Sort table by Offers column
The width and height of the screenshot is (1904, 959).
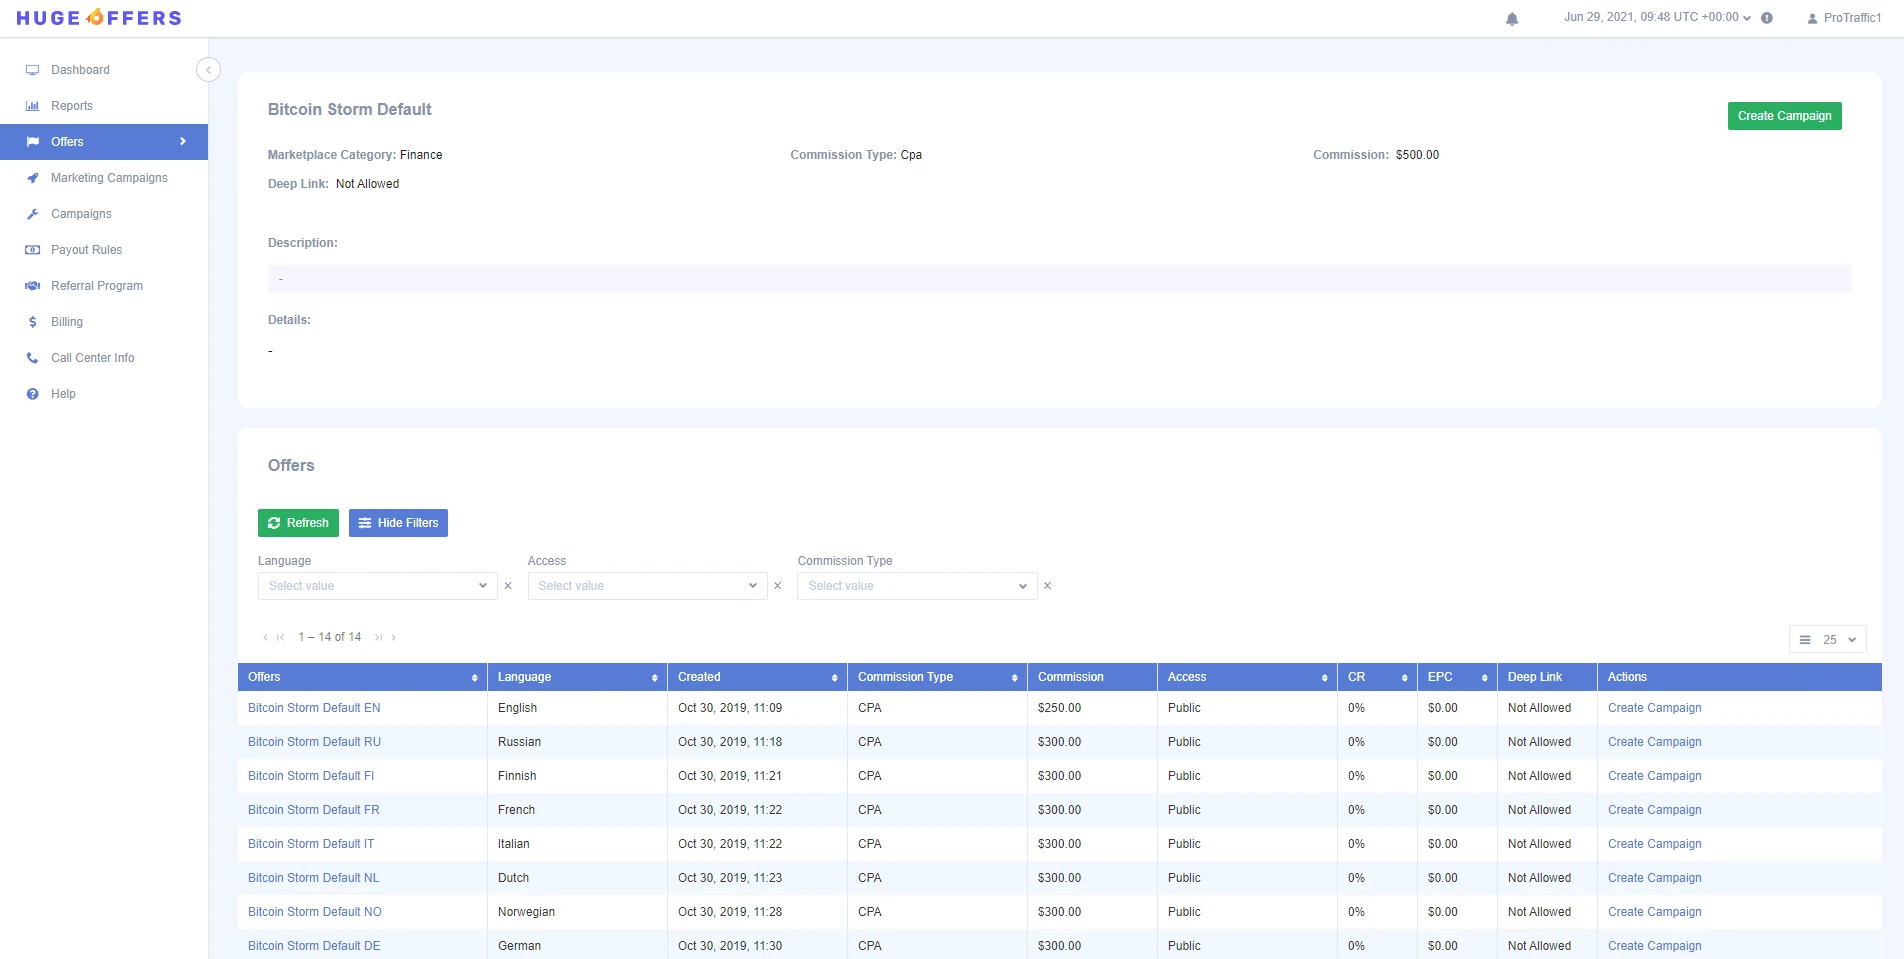[475, 678]
